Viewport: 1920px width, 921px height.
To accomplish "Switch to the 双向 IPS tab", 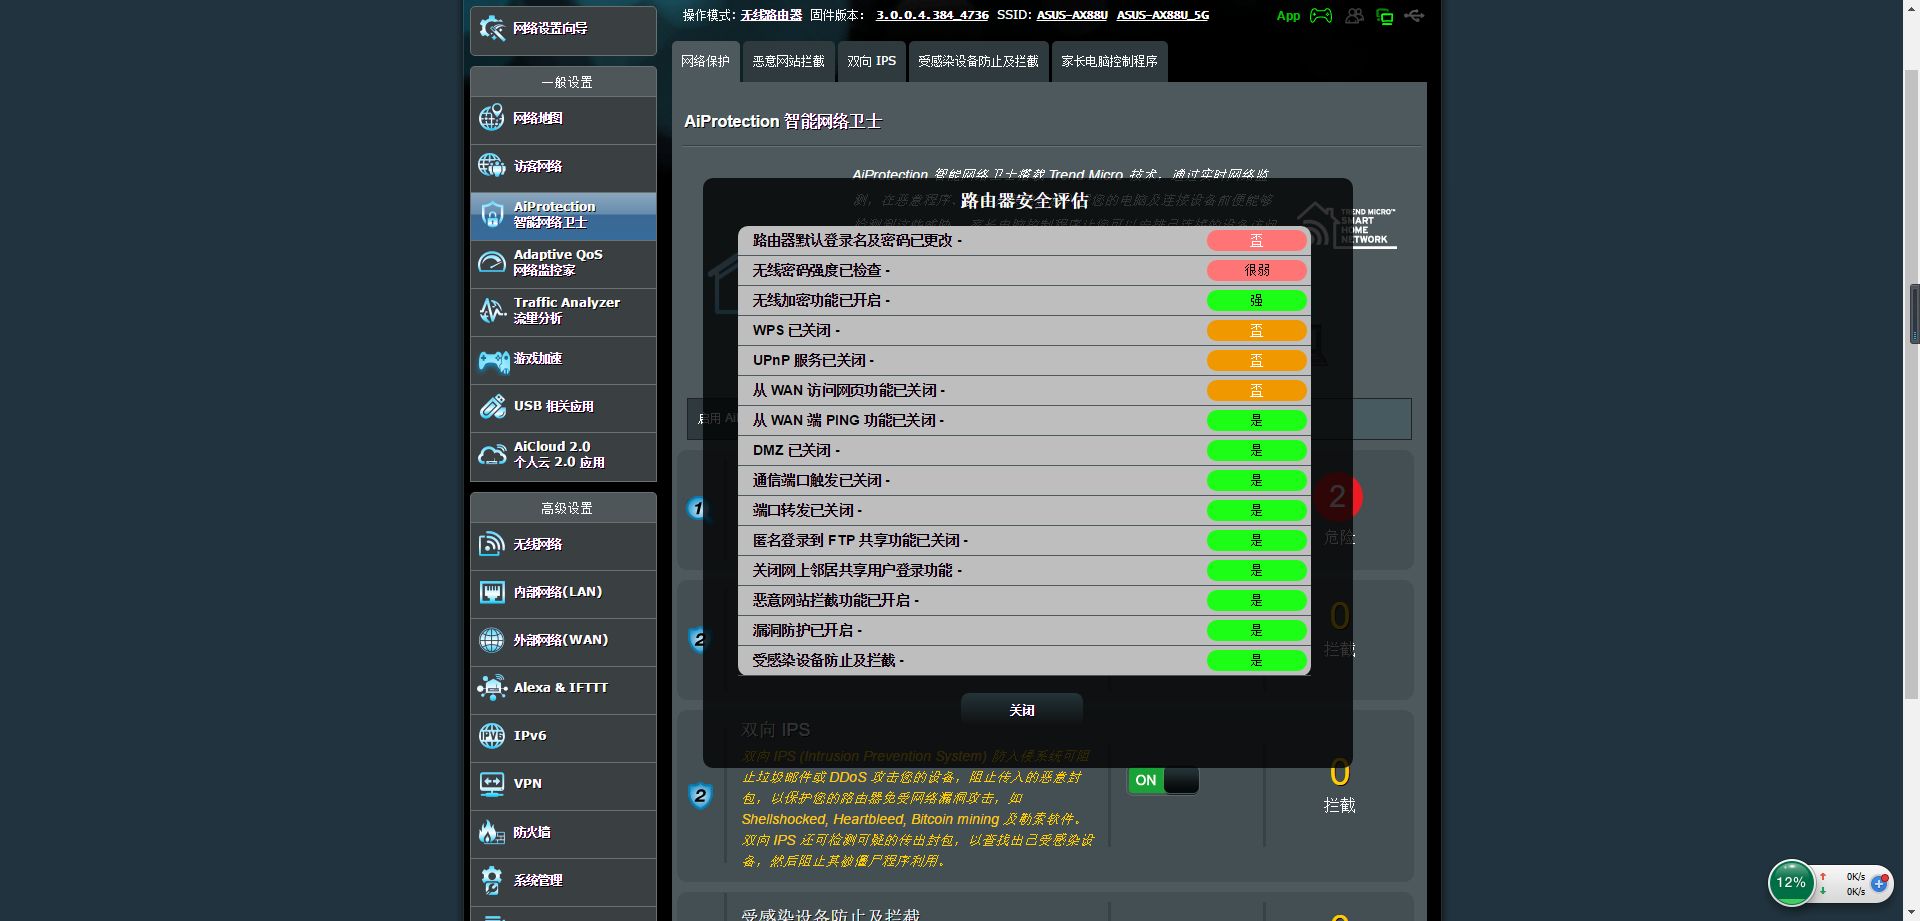I will click(x=871, y=61).
